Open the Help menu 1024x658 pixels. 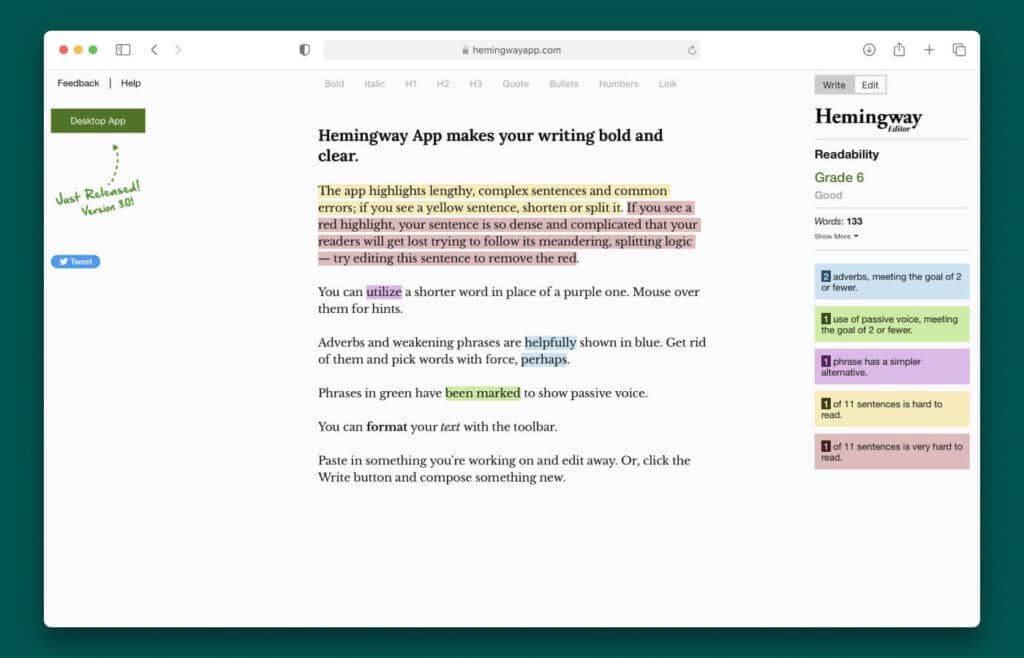130,83
